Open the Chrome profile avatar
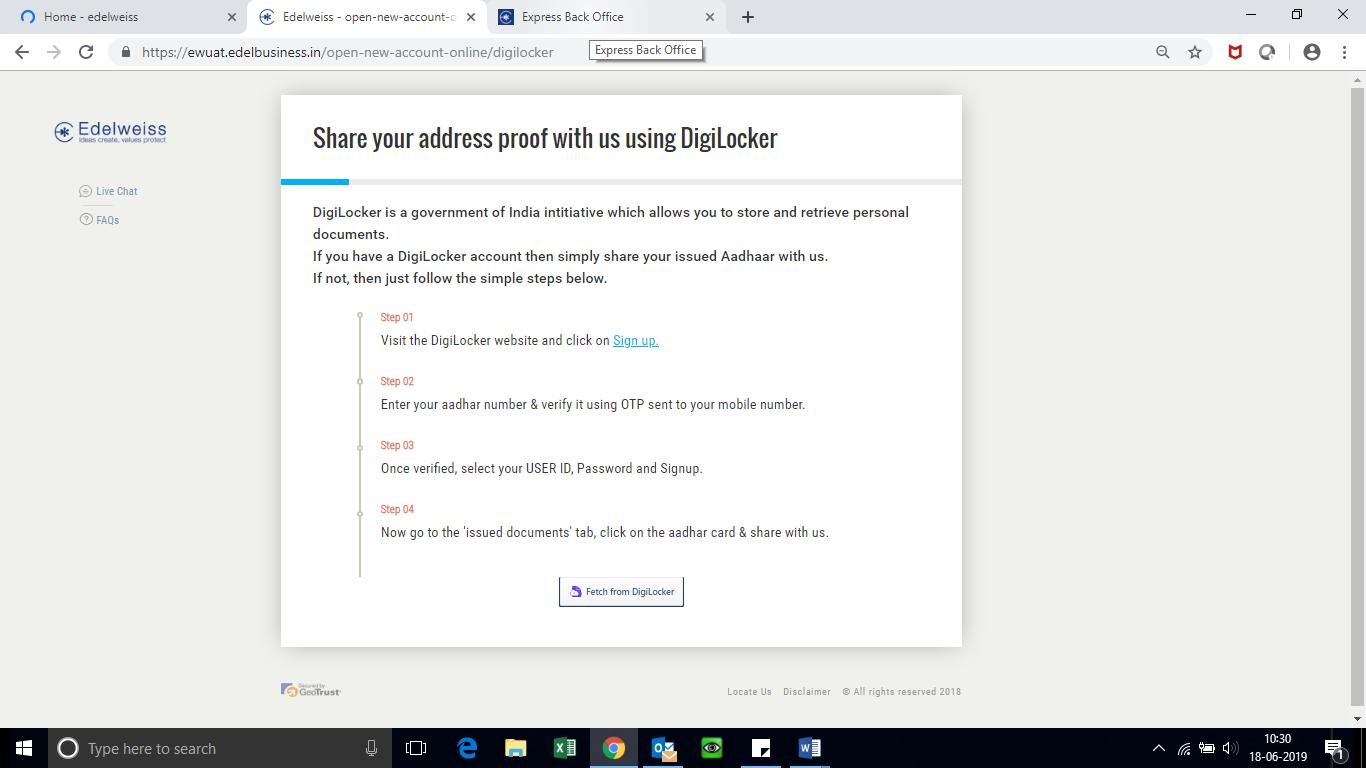 1312,52
